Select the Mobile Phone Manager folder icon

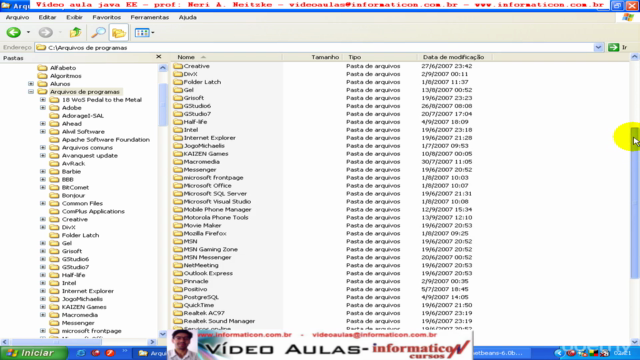coord(178,209)
